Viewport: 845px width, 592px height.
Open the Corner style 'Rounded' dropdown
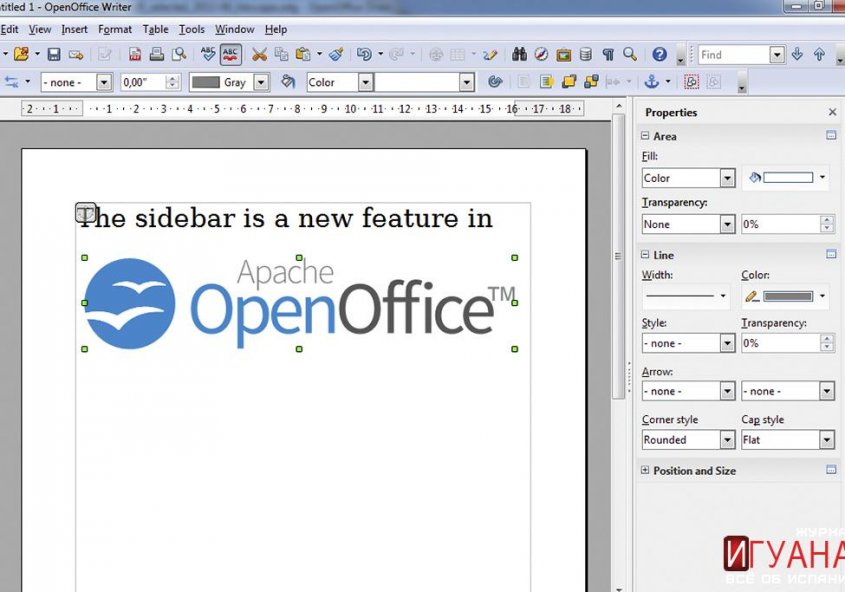728,440
